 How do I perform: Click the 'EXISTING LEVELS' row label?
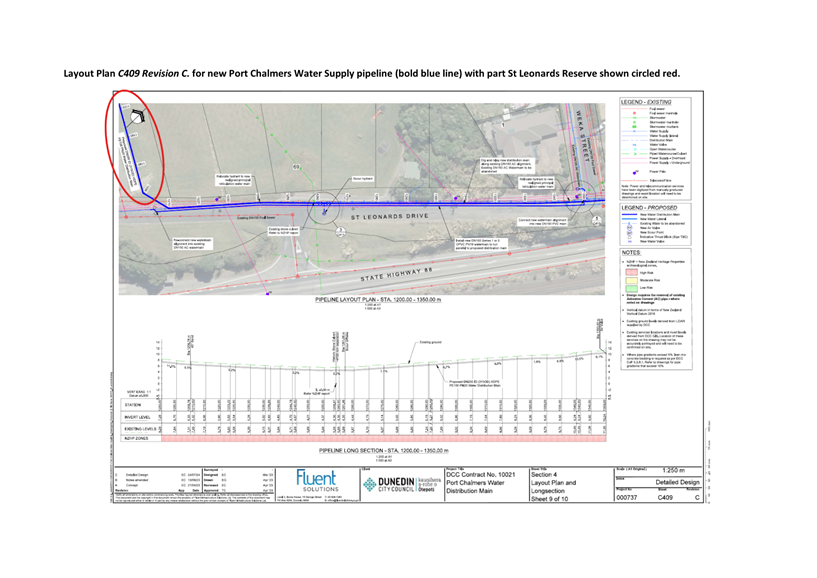(x=140, y=428)
